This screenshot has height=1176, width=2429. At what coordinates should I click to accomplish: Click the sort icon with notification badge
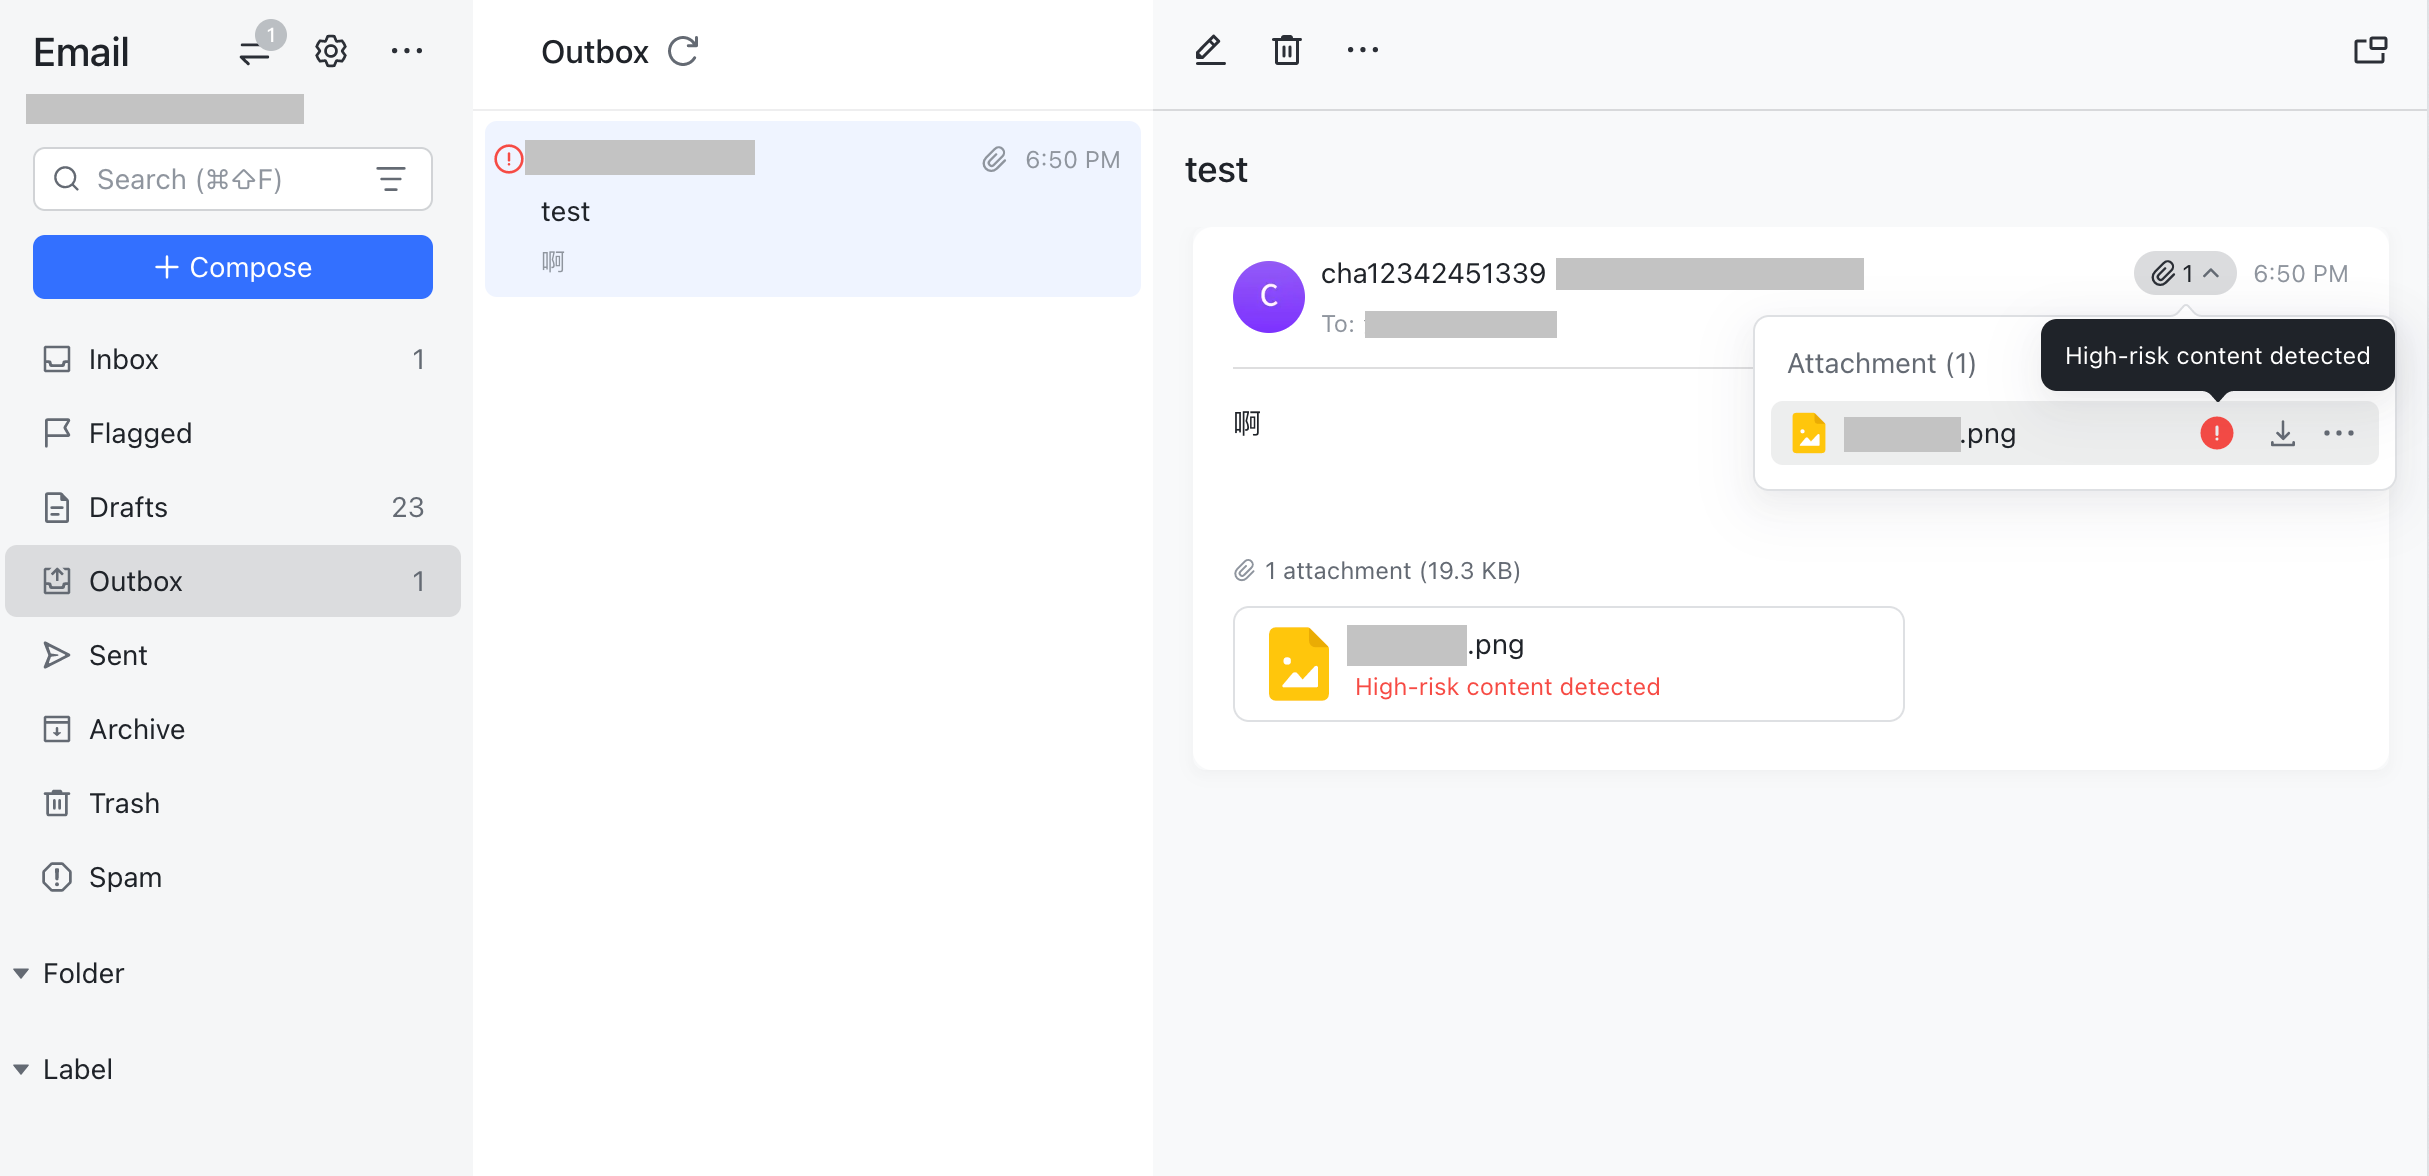click(x=256, y=51)
